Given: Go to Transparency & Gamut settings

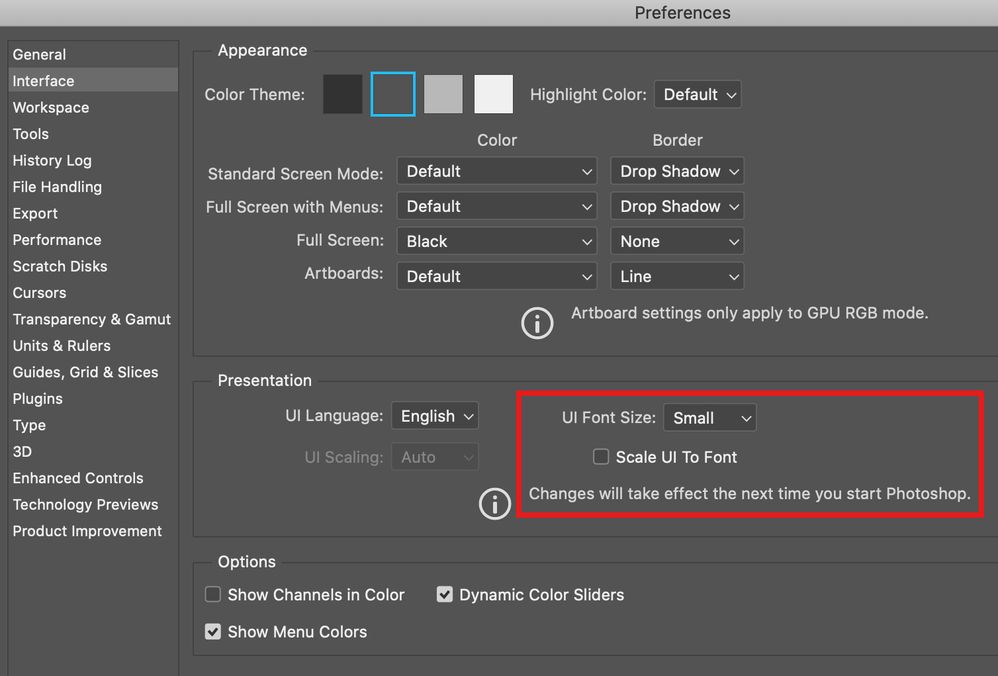Looking at the screenshot, I should coord(92,319).
